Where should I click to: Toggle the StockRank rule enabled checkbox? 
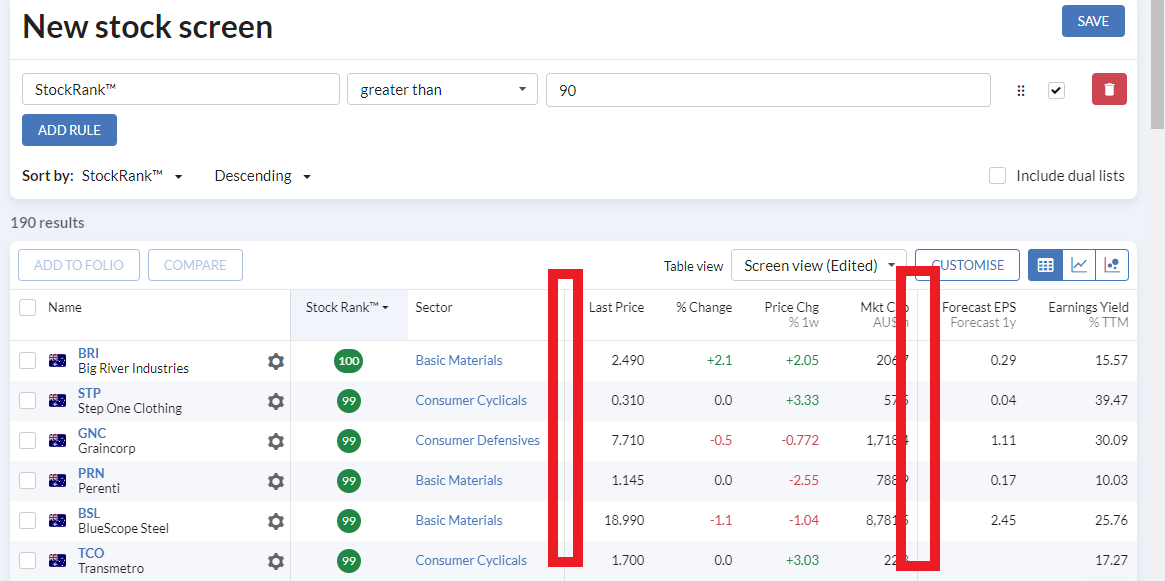pyautogui.click(x=1057, y=91)
